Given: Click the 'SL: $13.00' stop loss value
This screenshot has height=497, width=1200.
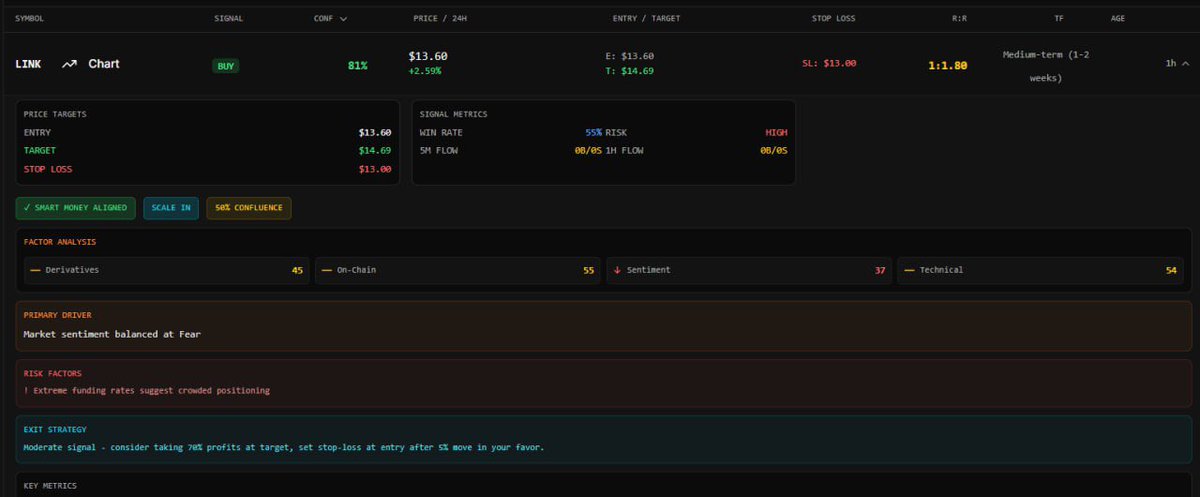Looking at the screenshot, I should pos(829,64).
